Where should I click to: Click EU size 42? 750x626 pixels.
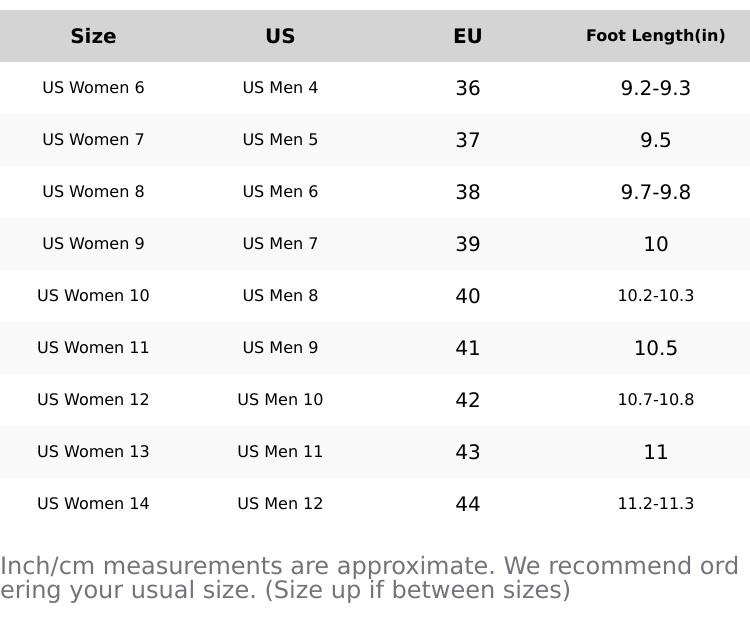(x=467, y=400)
